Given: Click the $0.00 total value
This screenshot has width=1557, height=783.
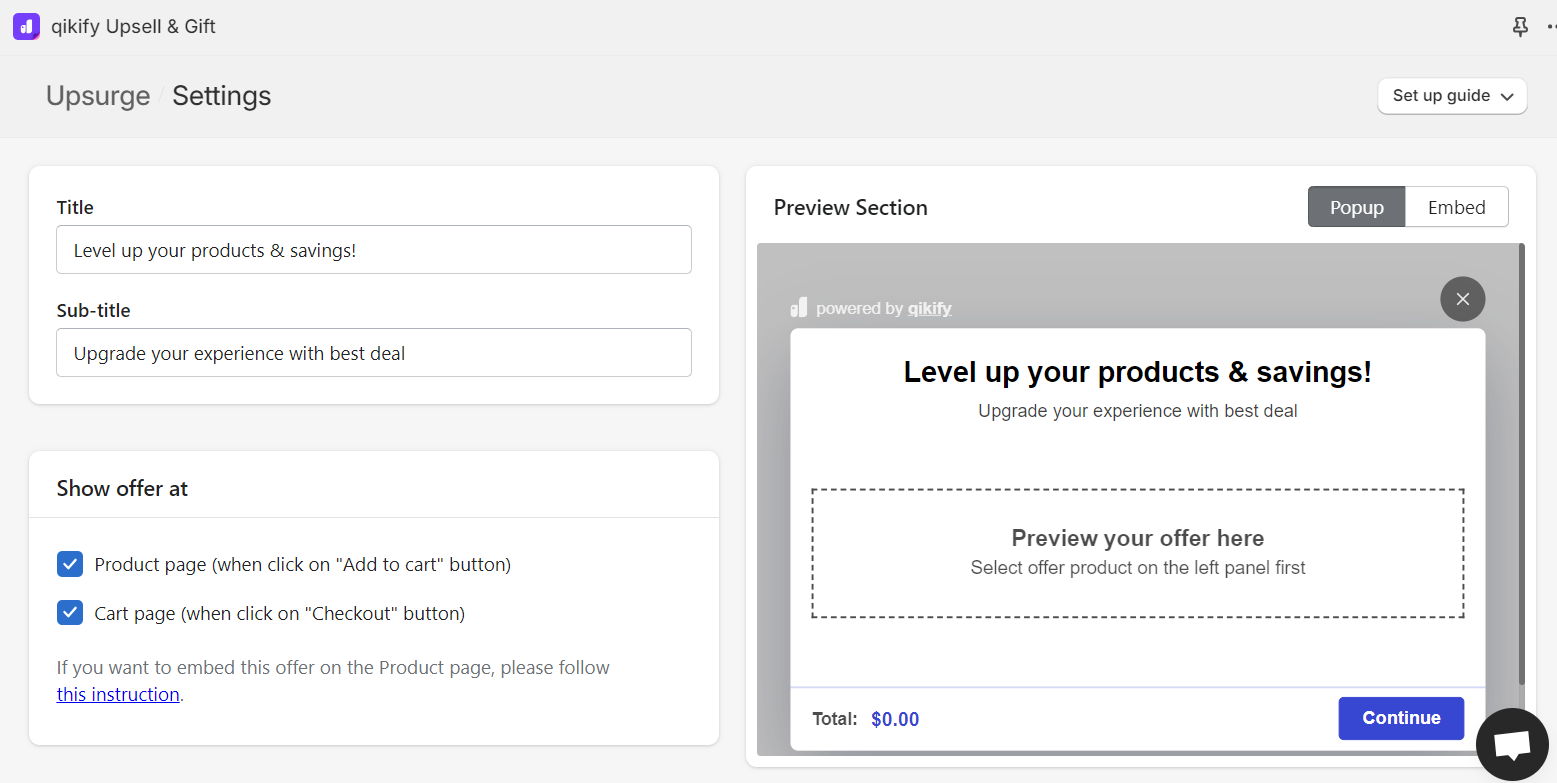Looking at the screenshot, I should coord(895,719).
